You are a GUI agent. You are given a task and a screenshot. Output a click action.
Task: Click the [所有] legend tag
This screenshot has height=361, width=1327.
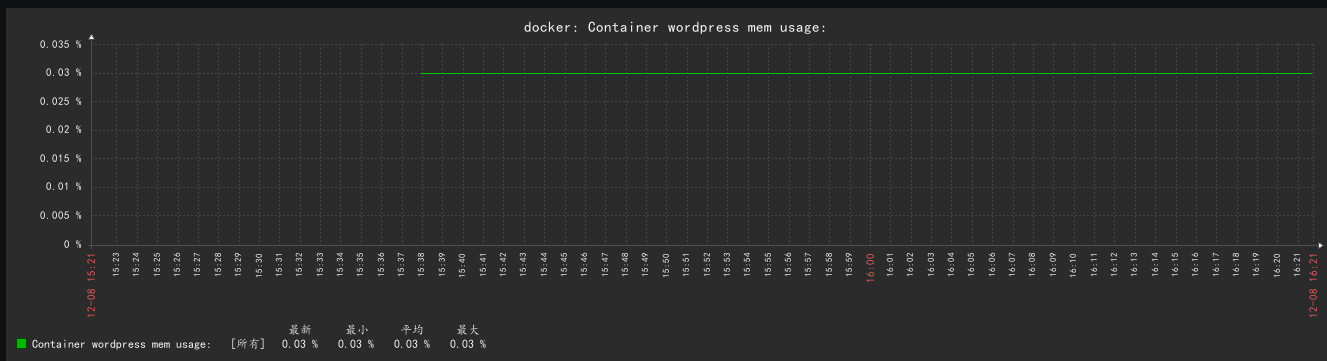tap(247, 344)
